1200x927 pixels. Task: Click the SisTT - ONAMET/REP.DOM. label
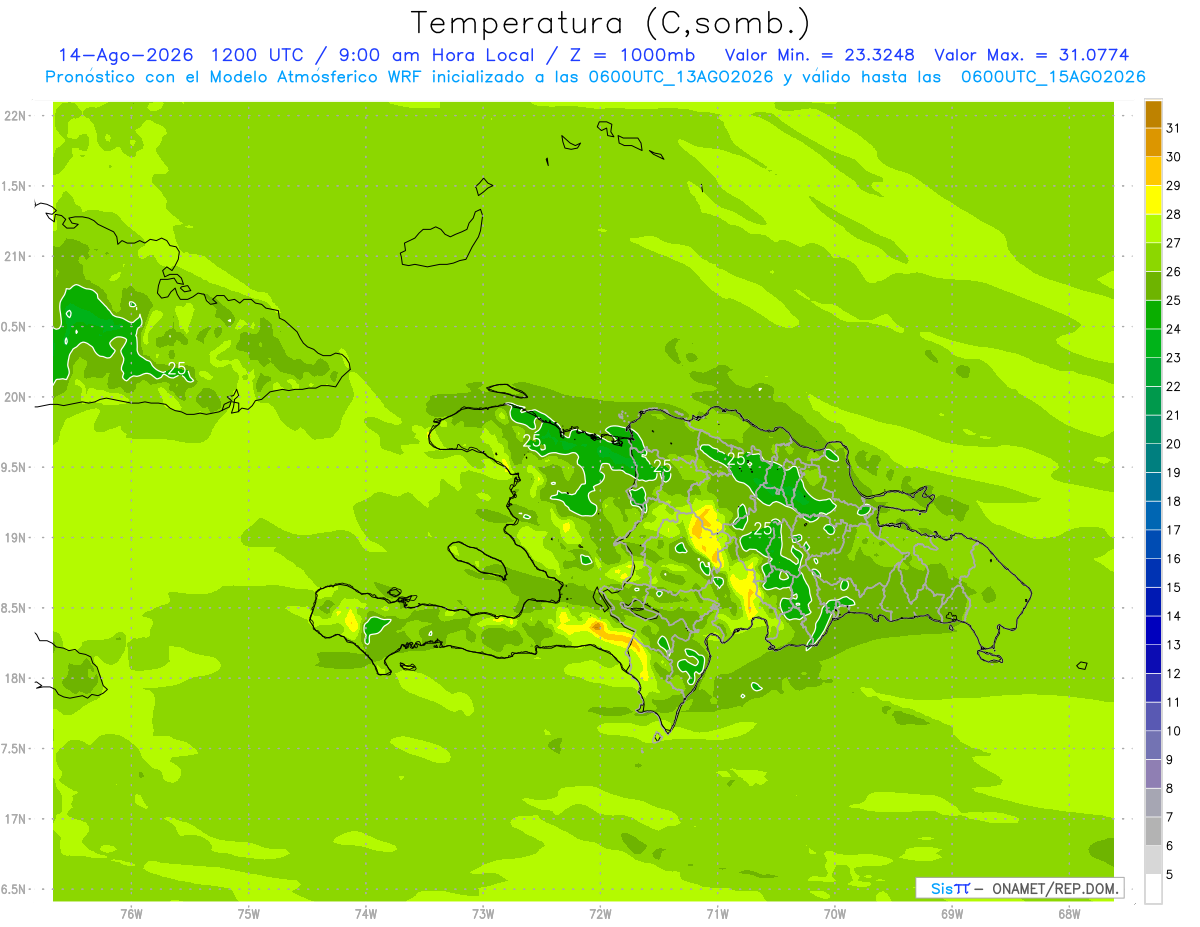[x=1020, y=888]
